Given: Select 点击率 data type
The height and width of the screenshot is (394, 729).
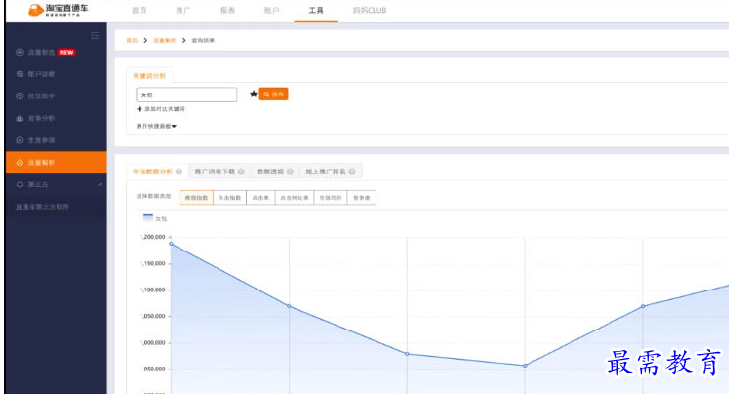Looking at the screenshot, I should [261, 198].
